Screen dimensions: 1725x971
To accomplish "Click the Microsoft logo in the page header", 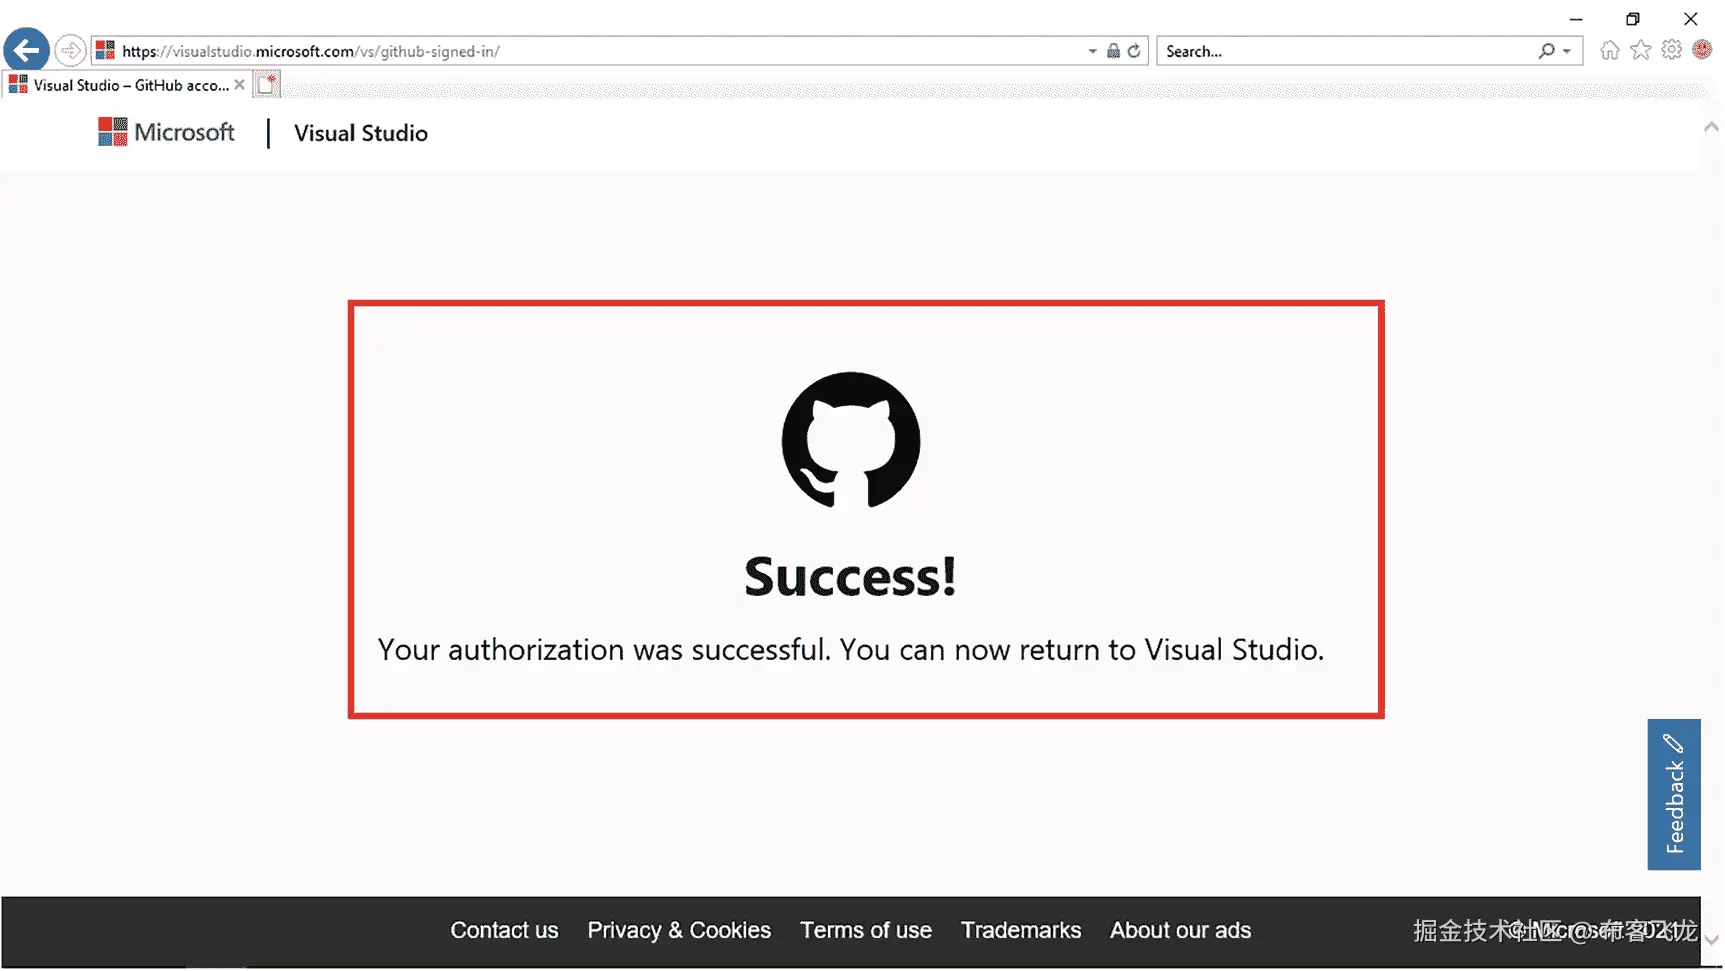I will pos(166,132).
